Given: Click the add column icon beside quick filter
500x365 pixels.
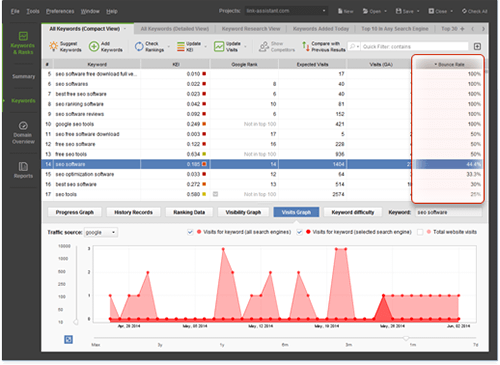Looking at the screenshot, I should [x=477, y=46].
